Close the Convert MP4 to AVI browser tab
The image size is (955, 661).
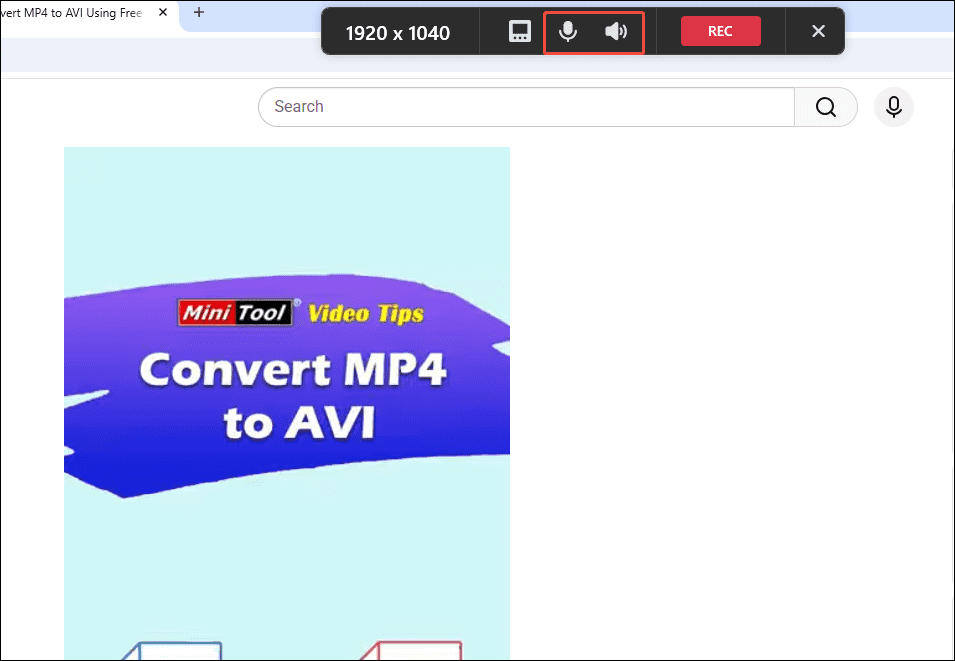[x=163, y=12]
